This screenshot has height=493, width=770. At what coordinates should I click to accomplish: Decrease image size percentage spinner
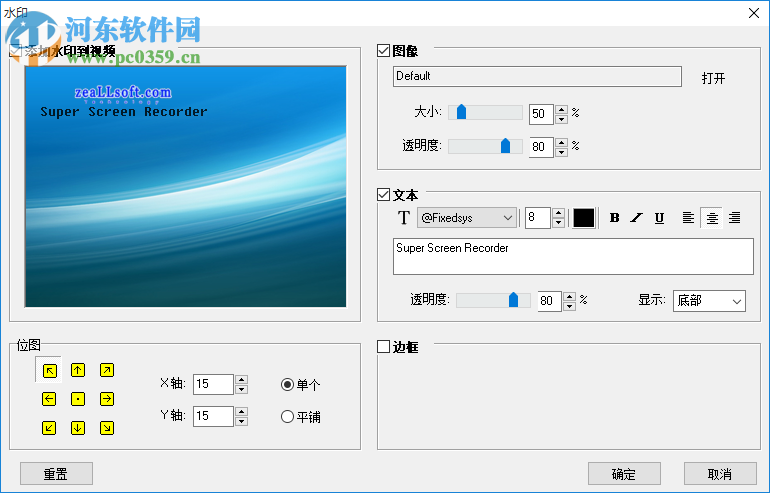coord(561,119)
